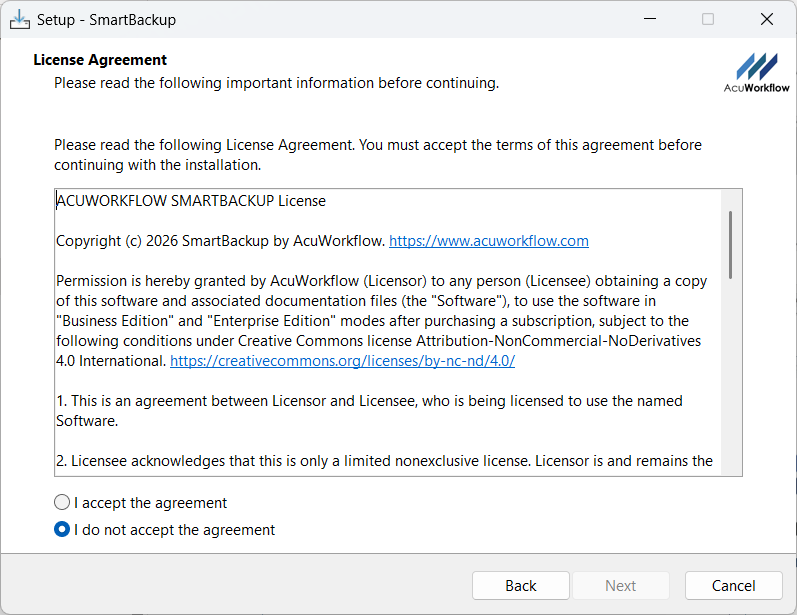Image resolution: width=797 pixels, height=615 pixels.
Task: Click the scrollbar track below the thumb
Action: tap(731, 380)
